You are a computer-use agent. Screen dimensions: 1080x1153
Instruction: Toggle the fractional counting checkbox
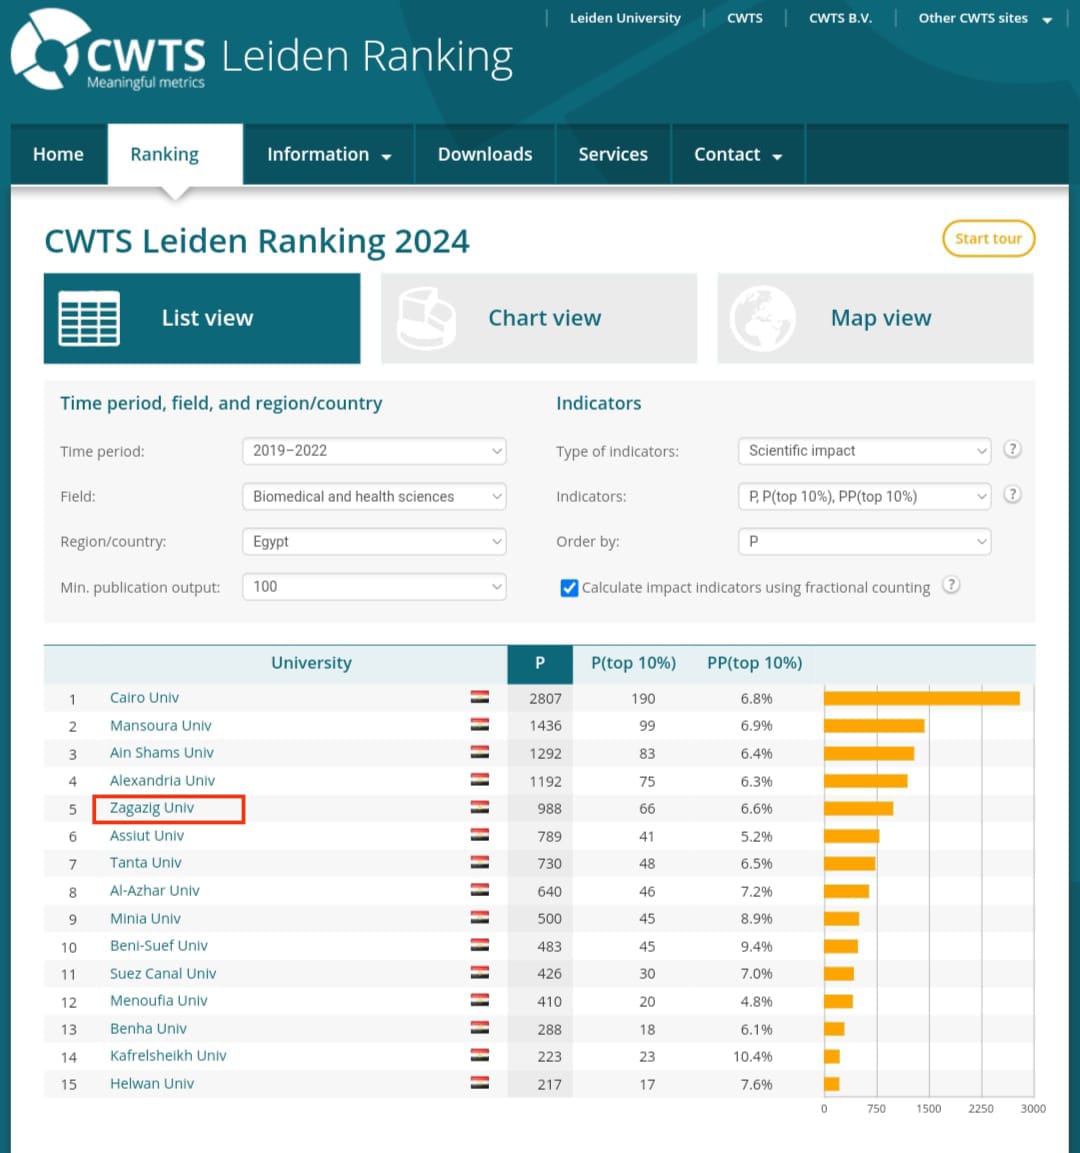(x=569, y=588)
